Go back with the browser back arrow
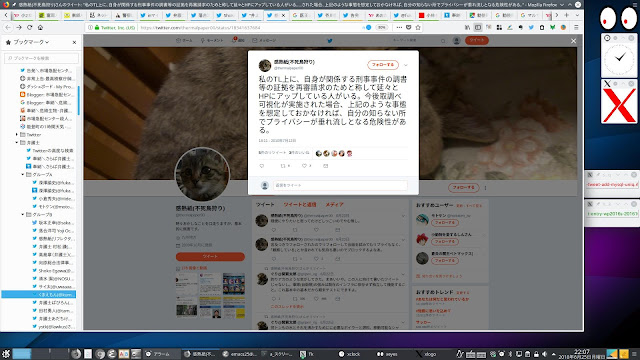The width and height of the screenshot is (640, 360). [x=8, y=27]
